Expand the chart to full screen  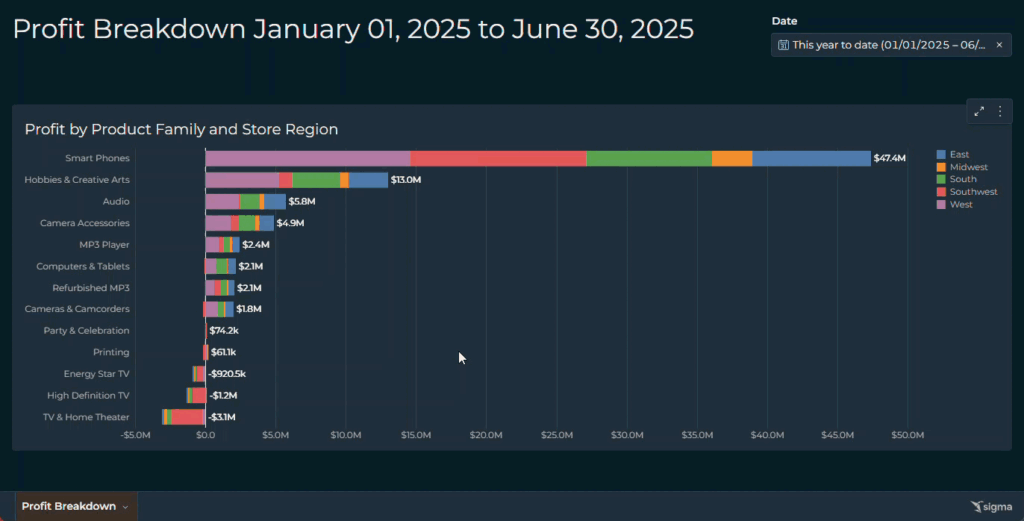[979, 112]
